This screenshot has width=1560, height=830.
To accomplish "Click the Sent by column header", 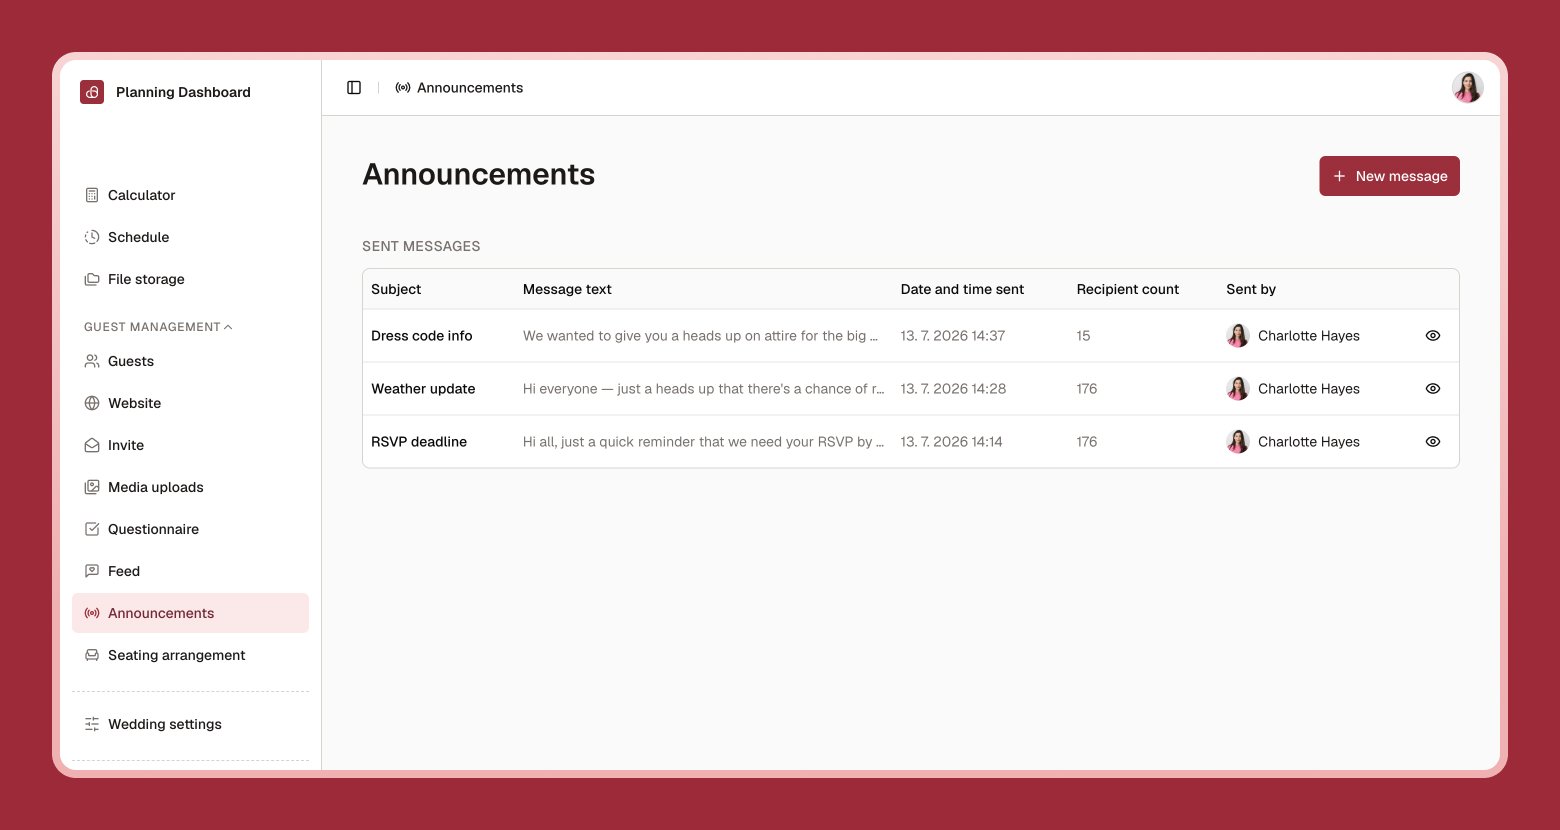I will click(1251, 289).
